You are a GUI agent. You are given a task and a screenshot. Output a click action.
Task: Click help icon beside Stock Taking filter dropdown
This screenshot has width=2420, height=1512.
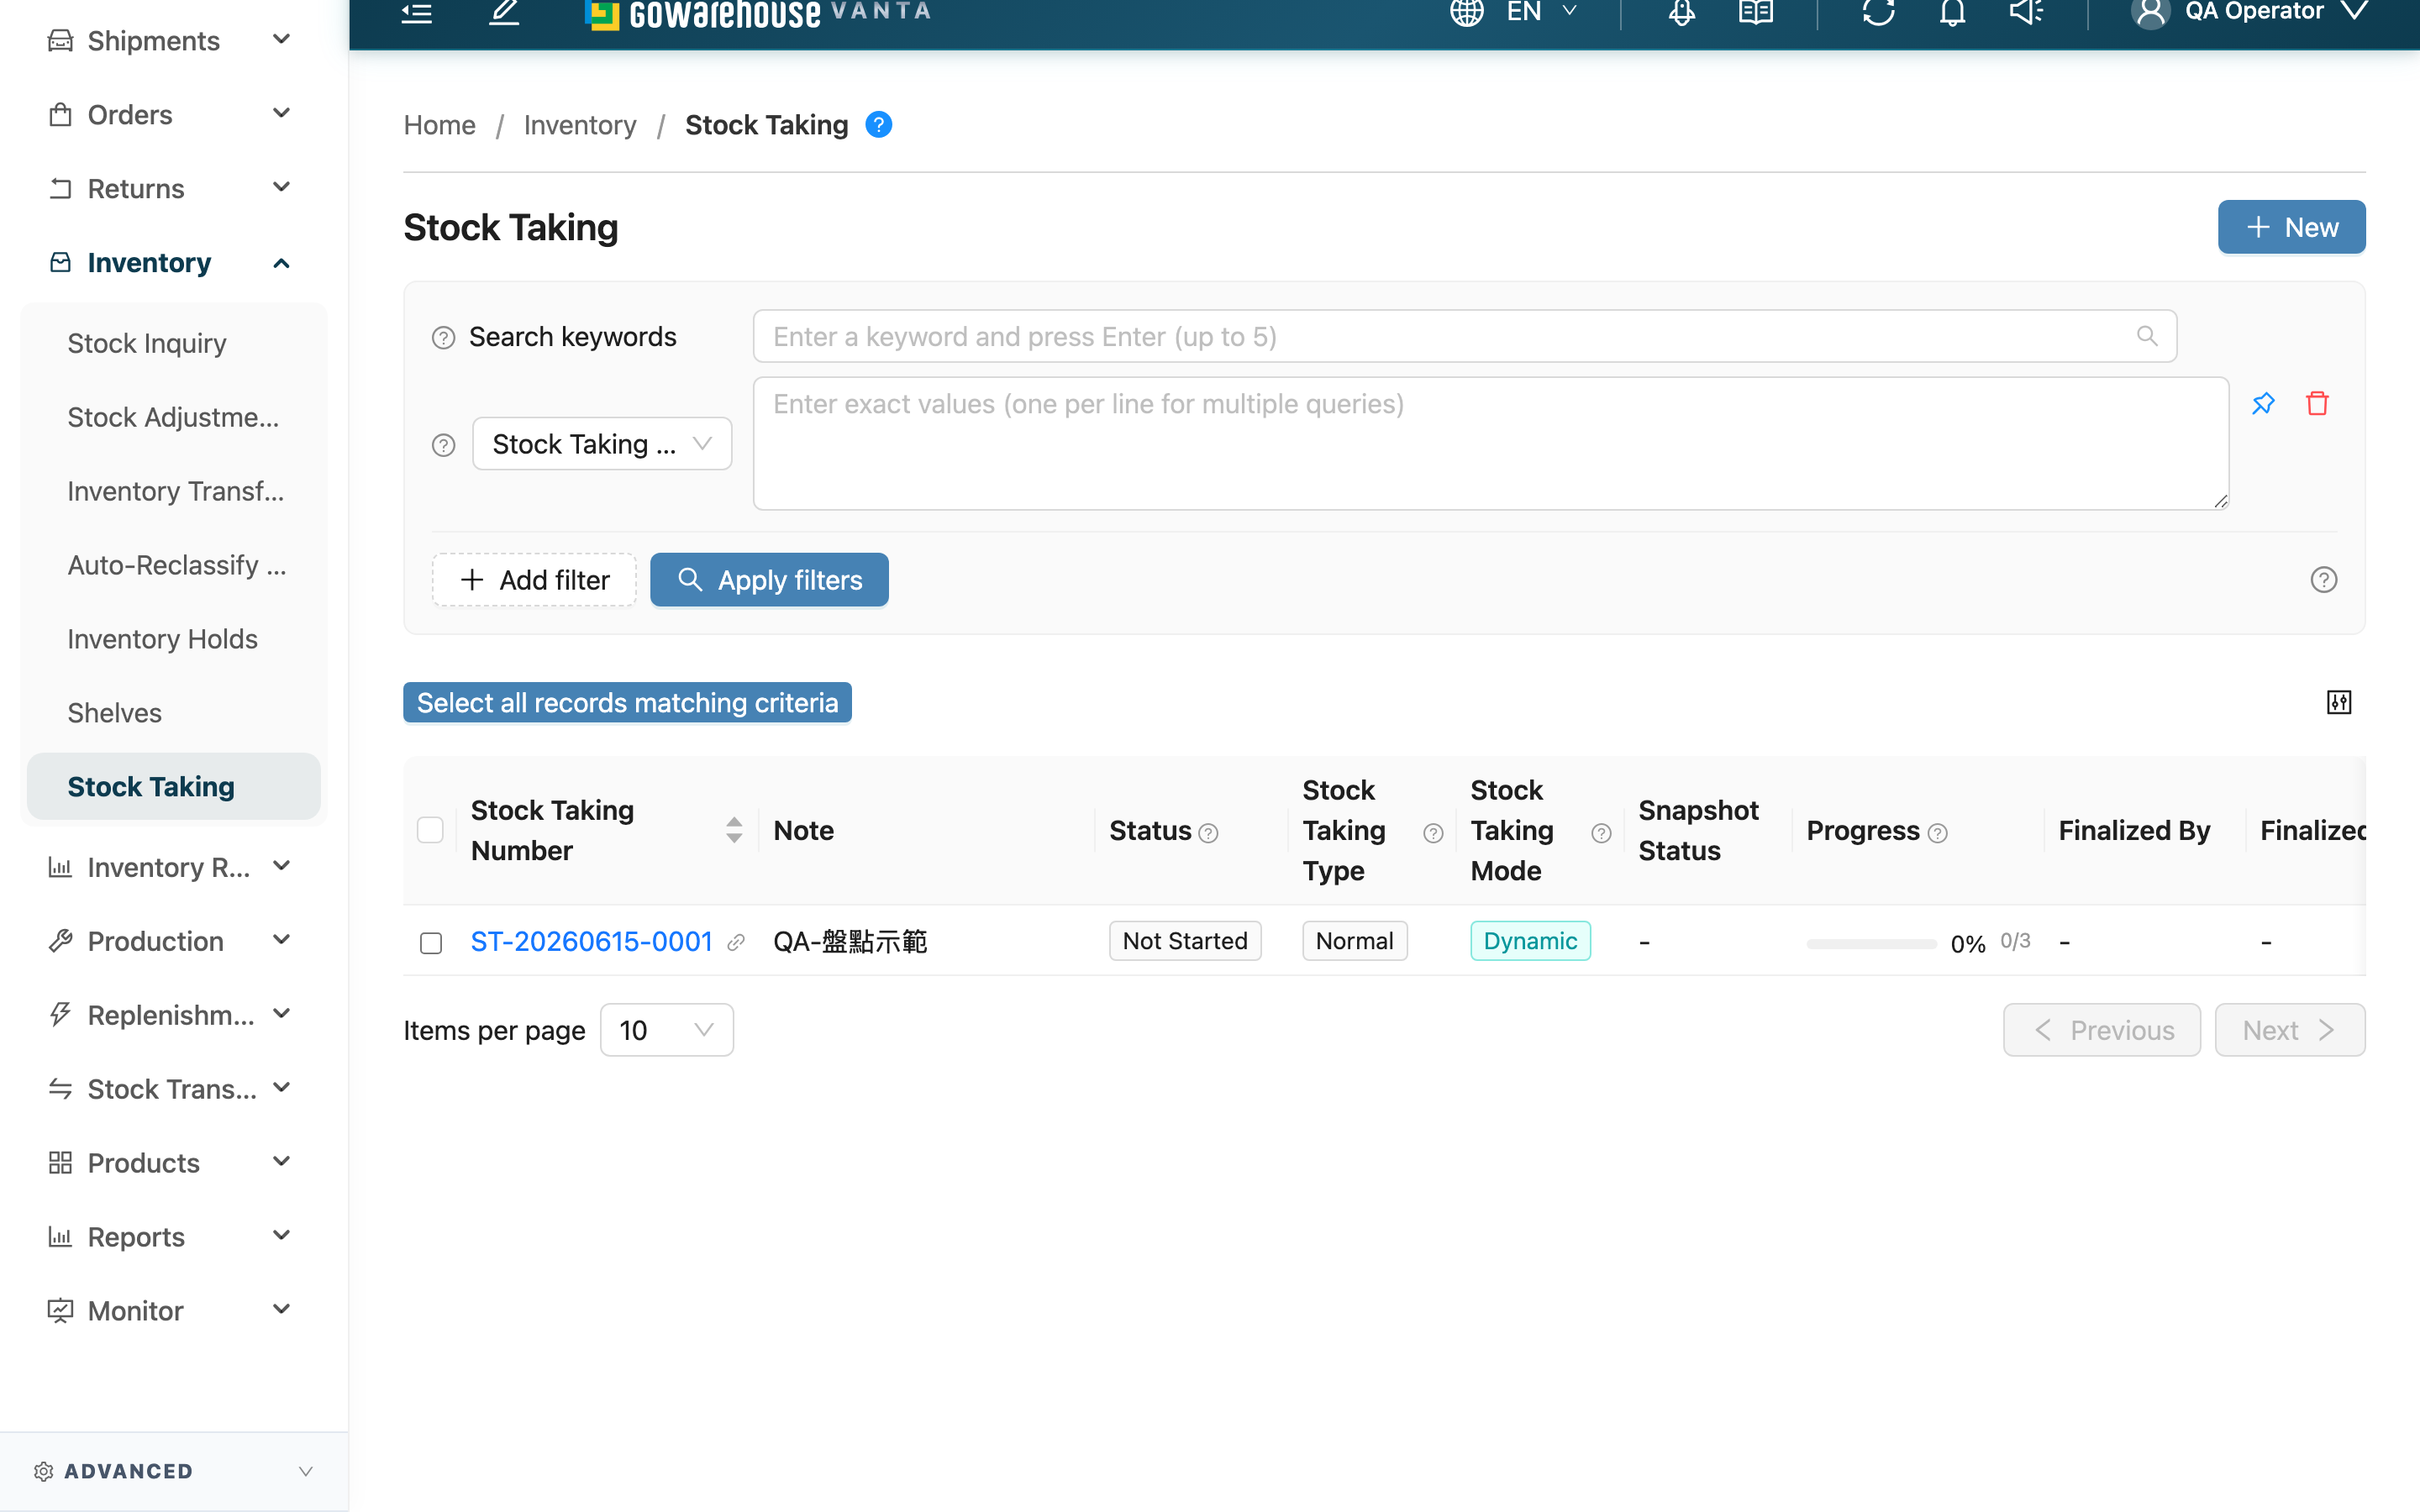[x=443, y=445]
